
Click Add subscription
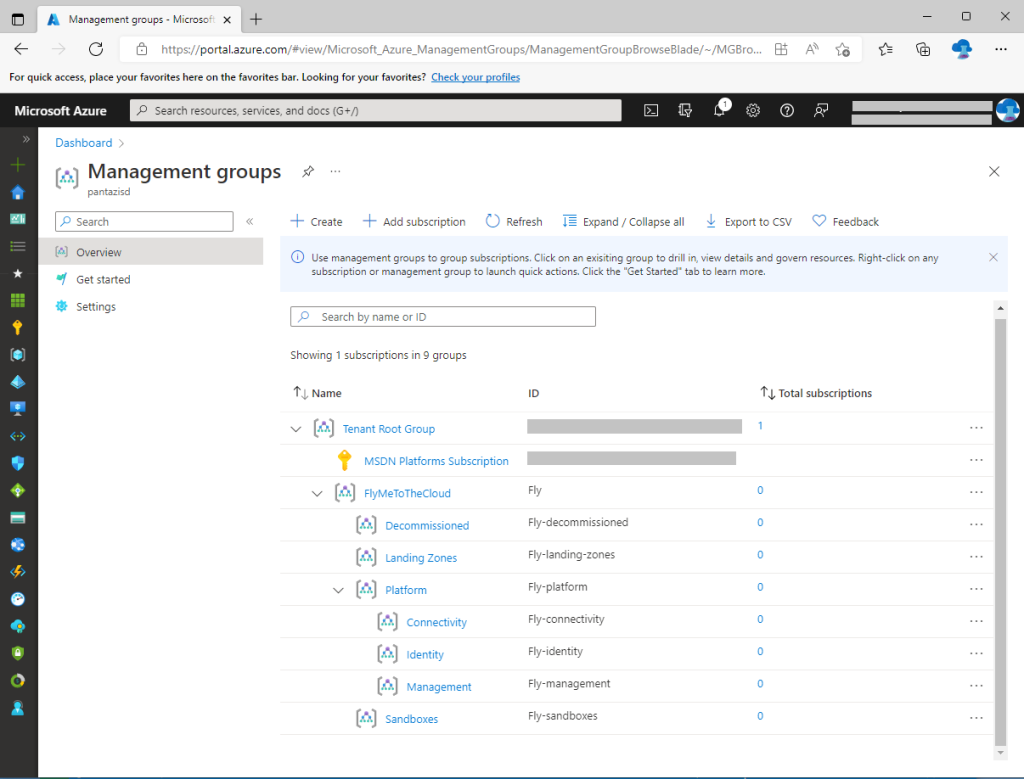tap(414, 221)
